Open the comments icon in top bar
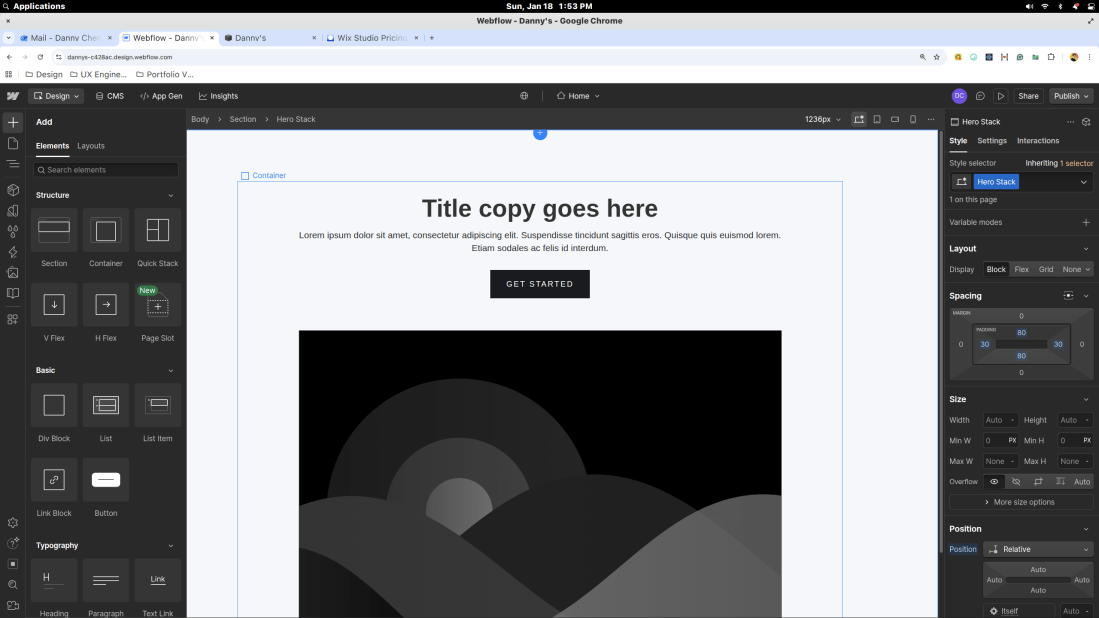 [x=980, y=96]
